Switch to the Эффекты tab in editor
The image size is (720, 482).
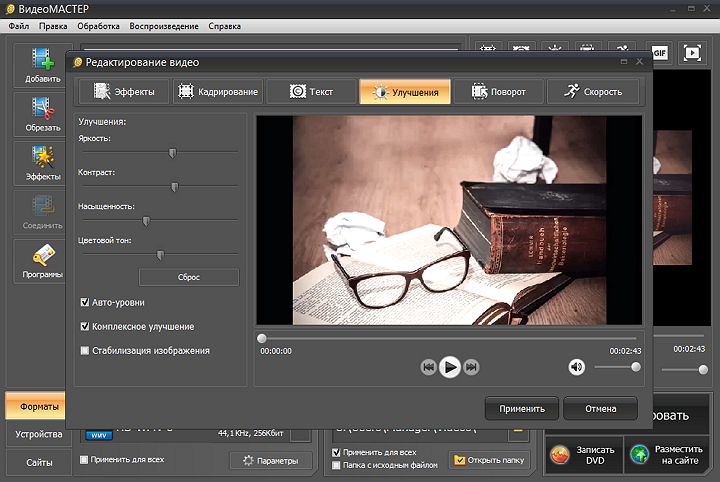coord(124,91)
